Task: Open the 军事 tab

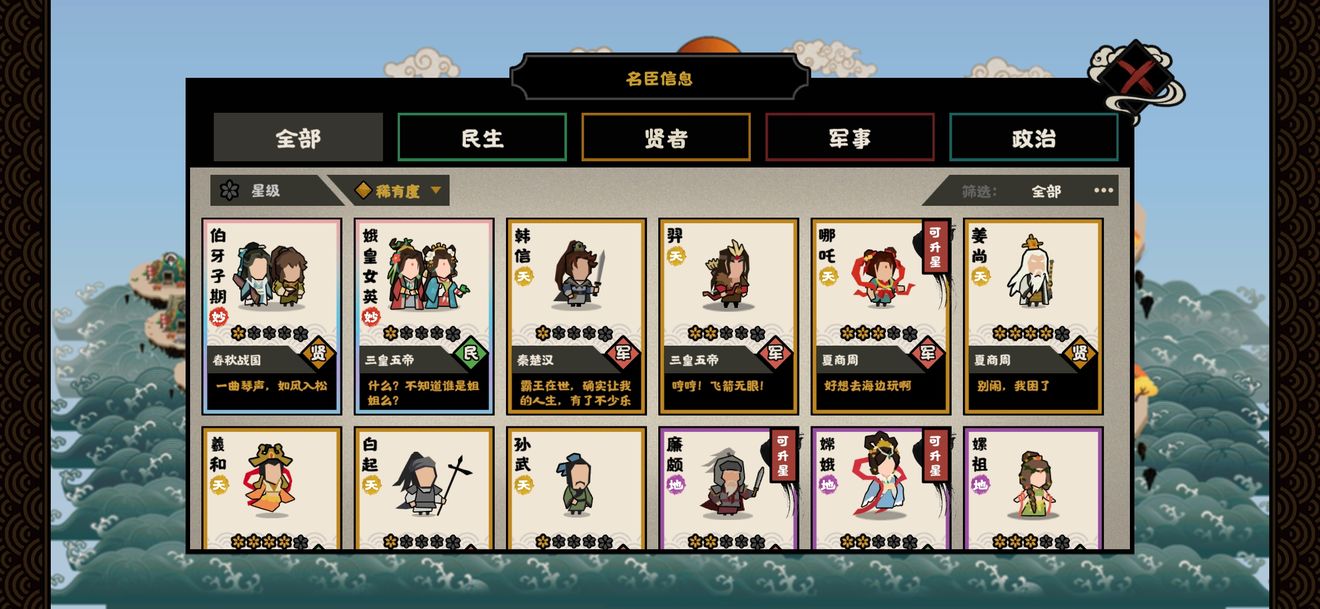Action: tap(850, 137)
